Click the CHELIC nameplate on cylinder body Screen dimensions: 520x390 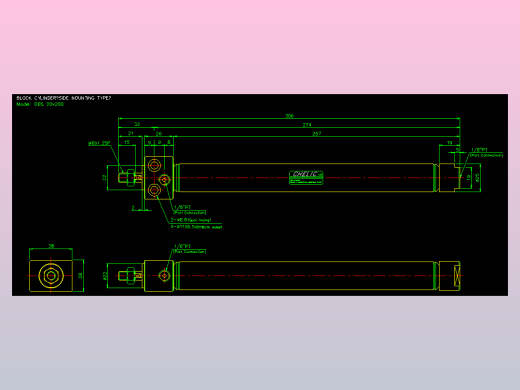click(x=306, y=178)
